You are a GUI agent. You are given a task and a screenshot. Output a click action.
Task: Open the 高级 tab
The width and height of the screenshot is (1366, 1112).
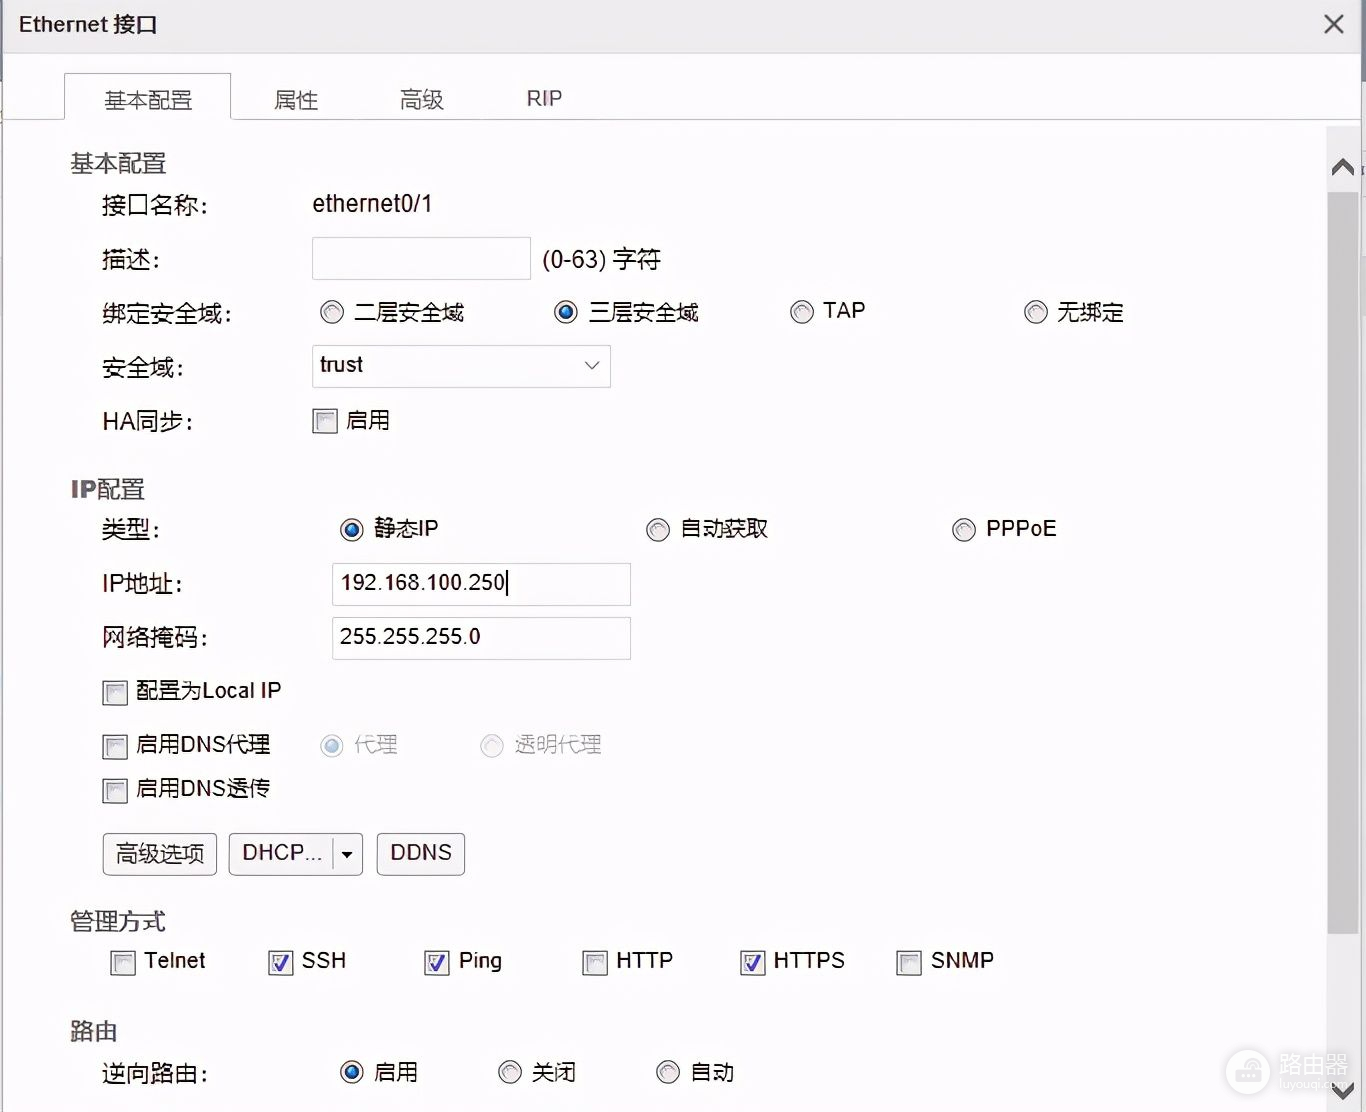421,99
